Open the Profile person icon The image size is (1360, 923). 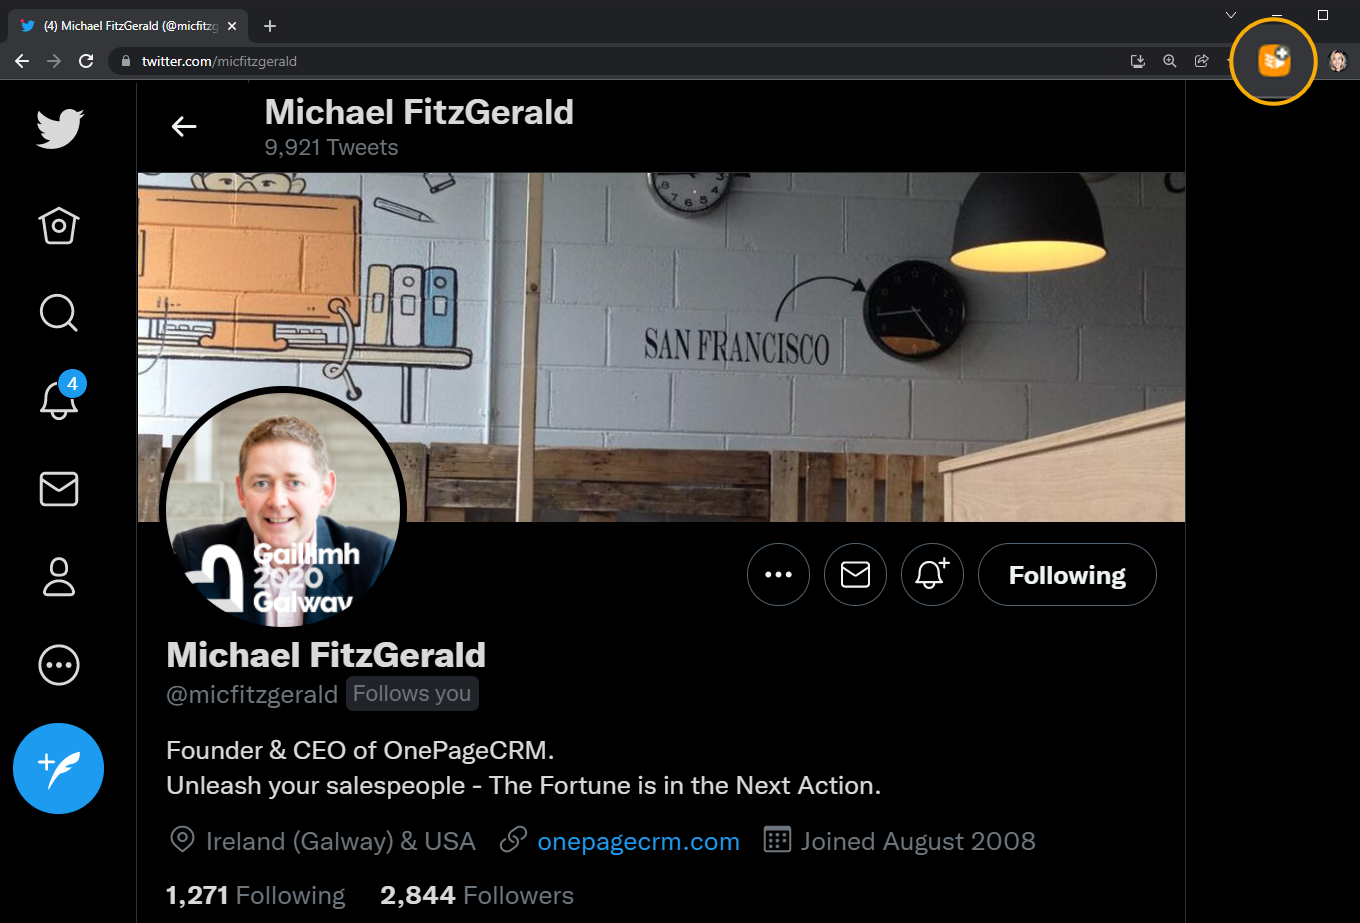pos(59,577)
